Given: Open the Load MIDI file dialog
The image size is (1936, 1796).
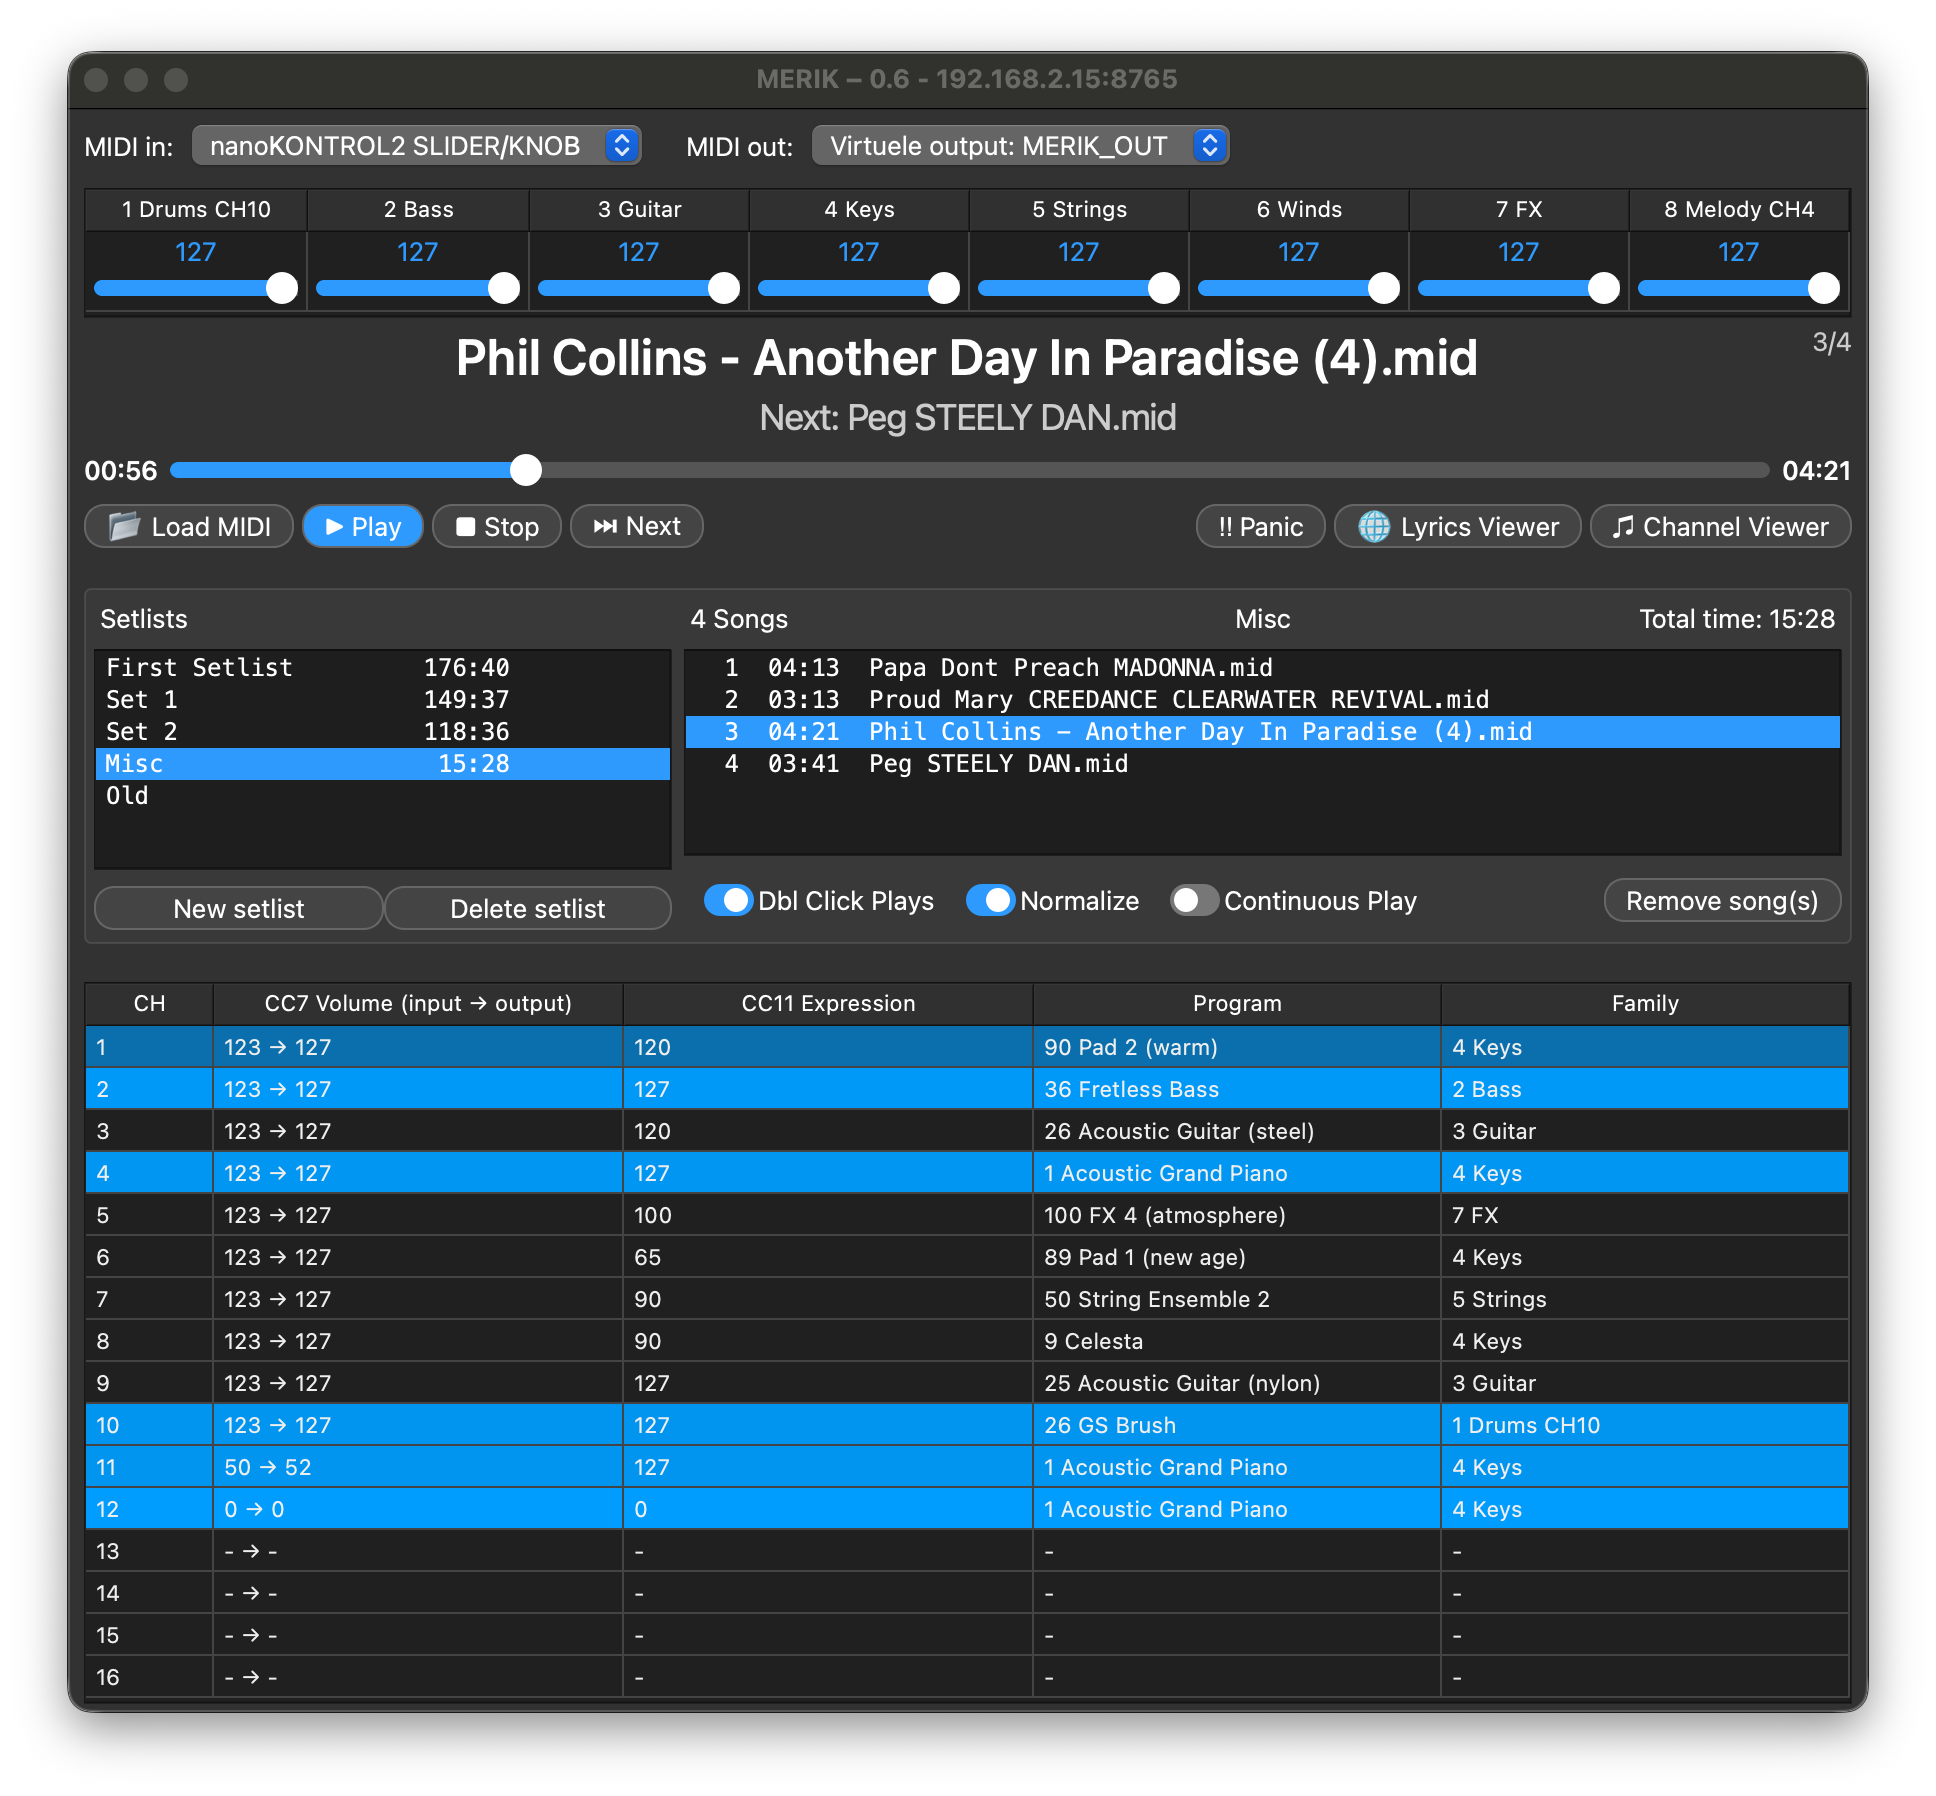Looking at the screenshot, I should click(189, 526).
